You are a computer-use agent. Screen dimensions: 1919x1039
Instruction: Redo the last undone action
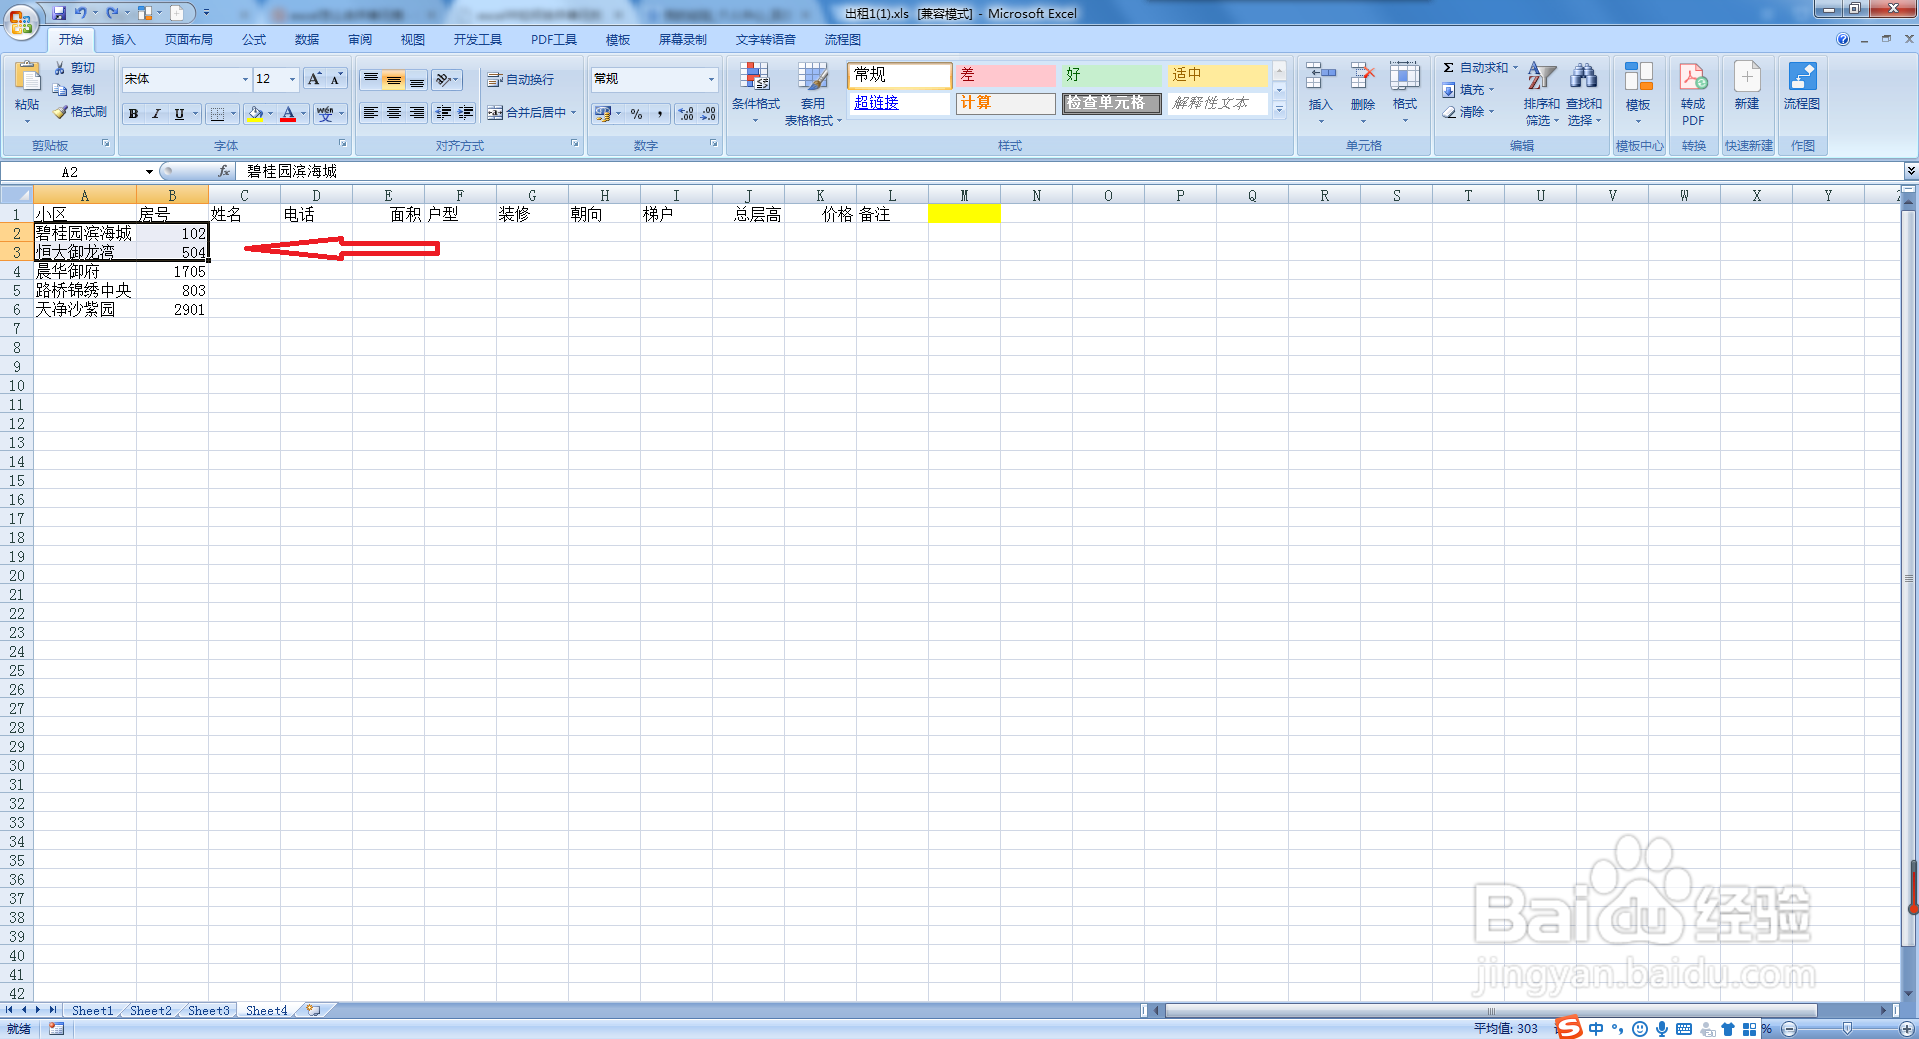click(x=112, y=13)
